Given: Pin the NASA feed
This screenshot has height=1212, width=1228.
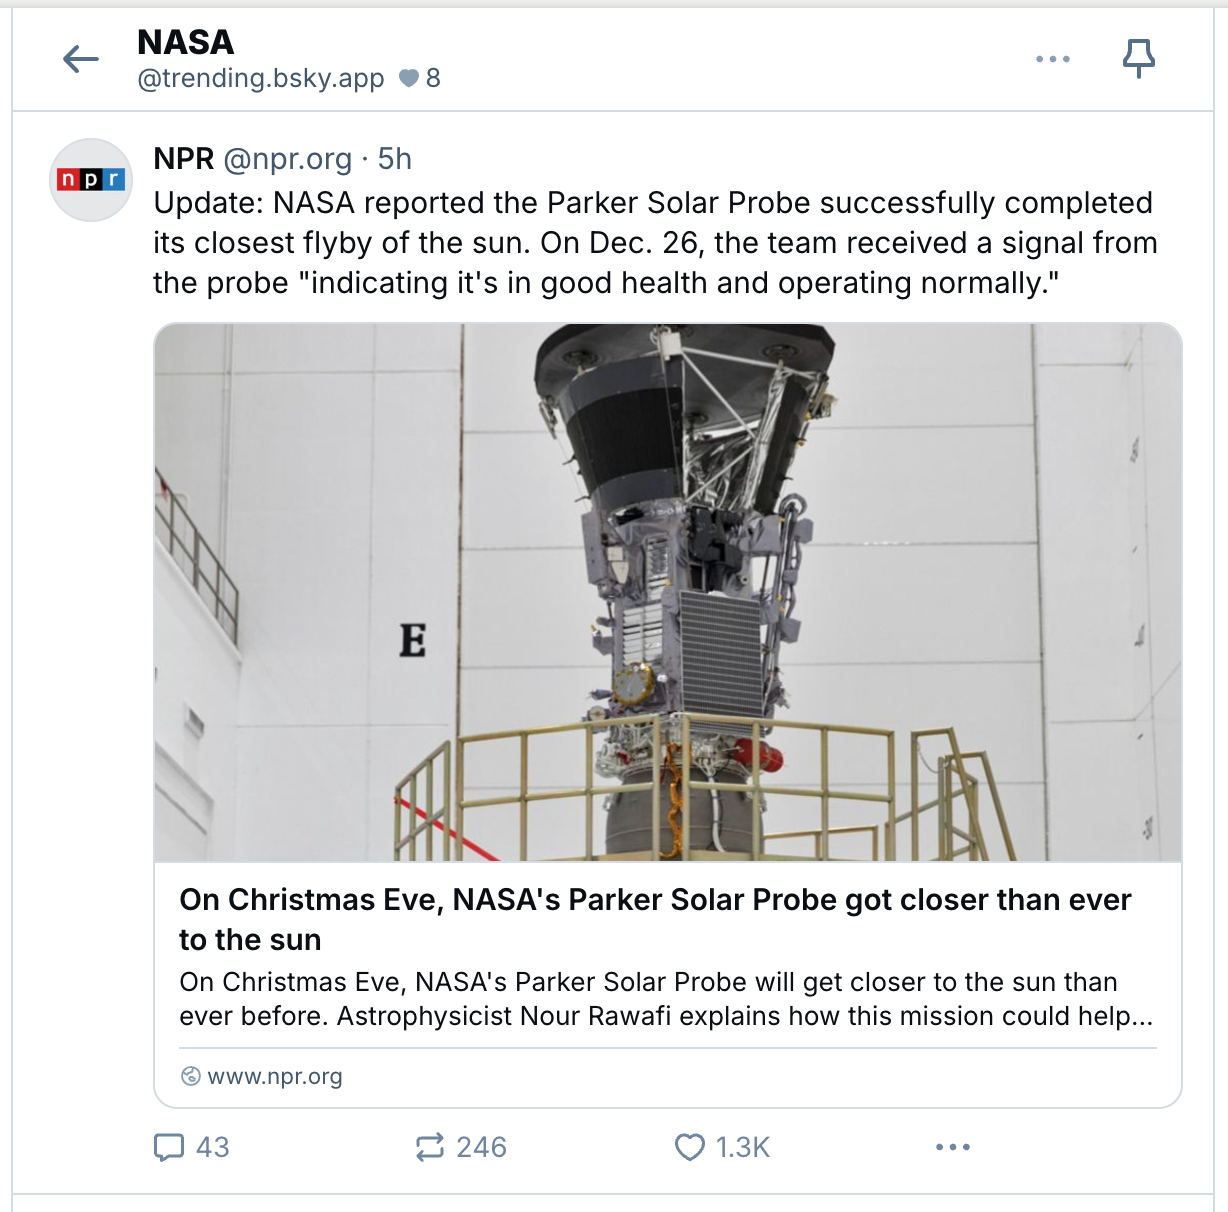Looking at the screenshot, I should click(x=1138, y=59).
